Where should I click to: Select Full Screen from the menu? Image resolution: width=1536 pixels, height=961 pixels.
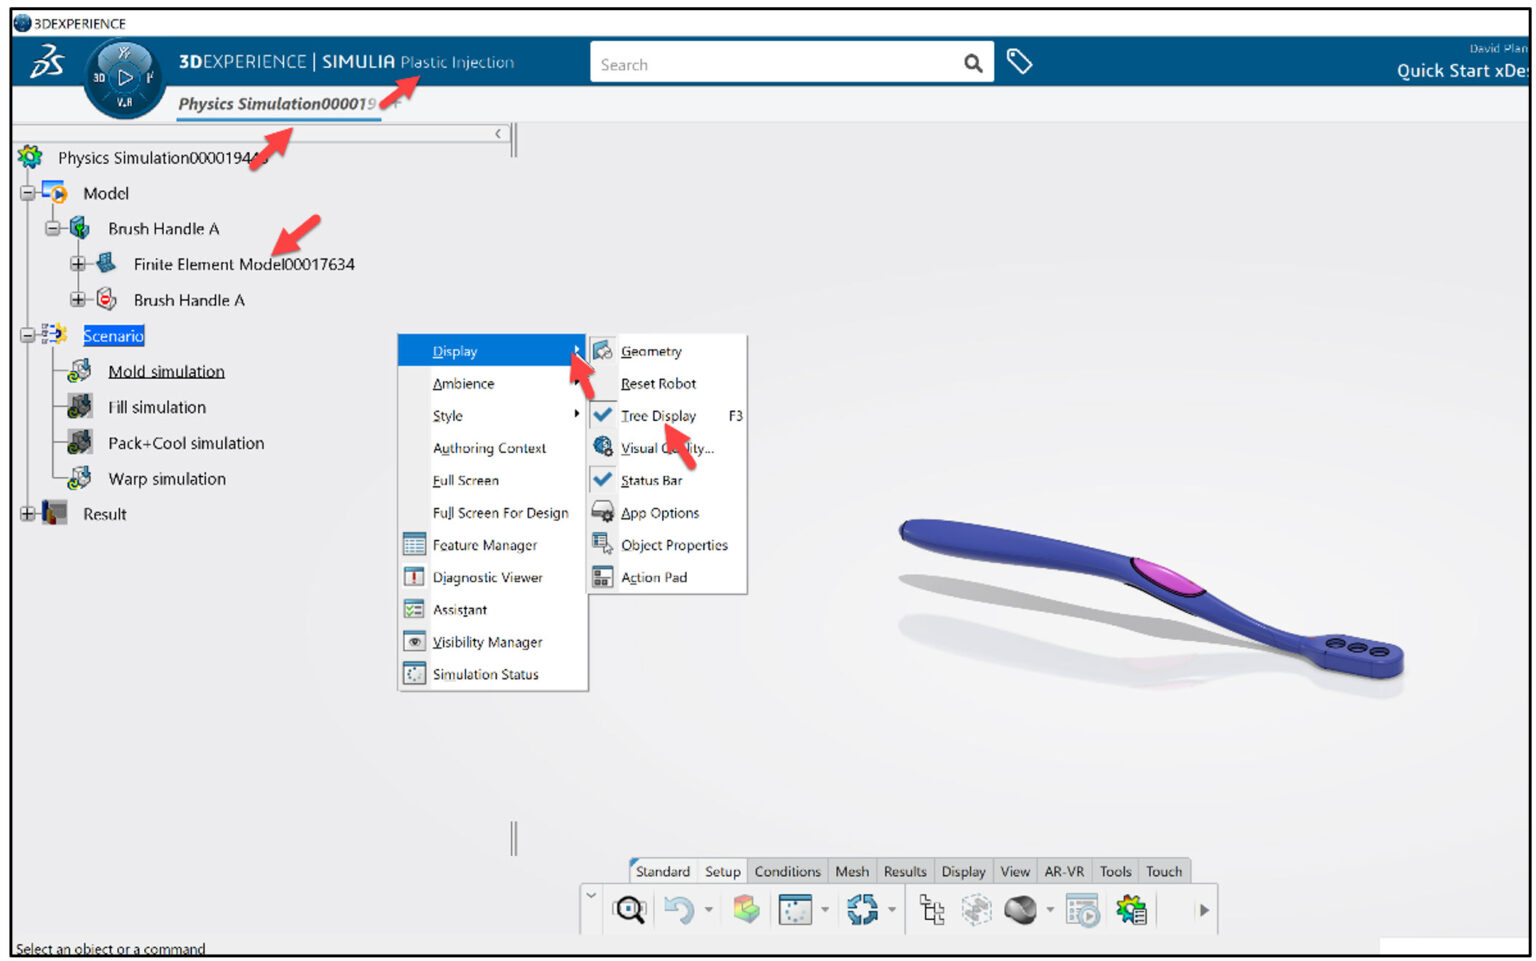pyautogui.click(x=465, y=480)
